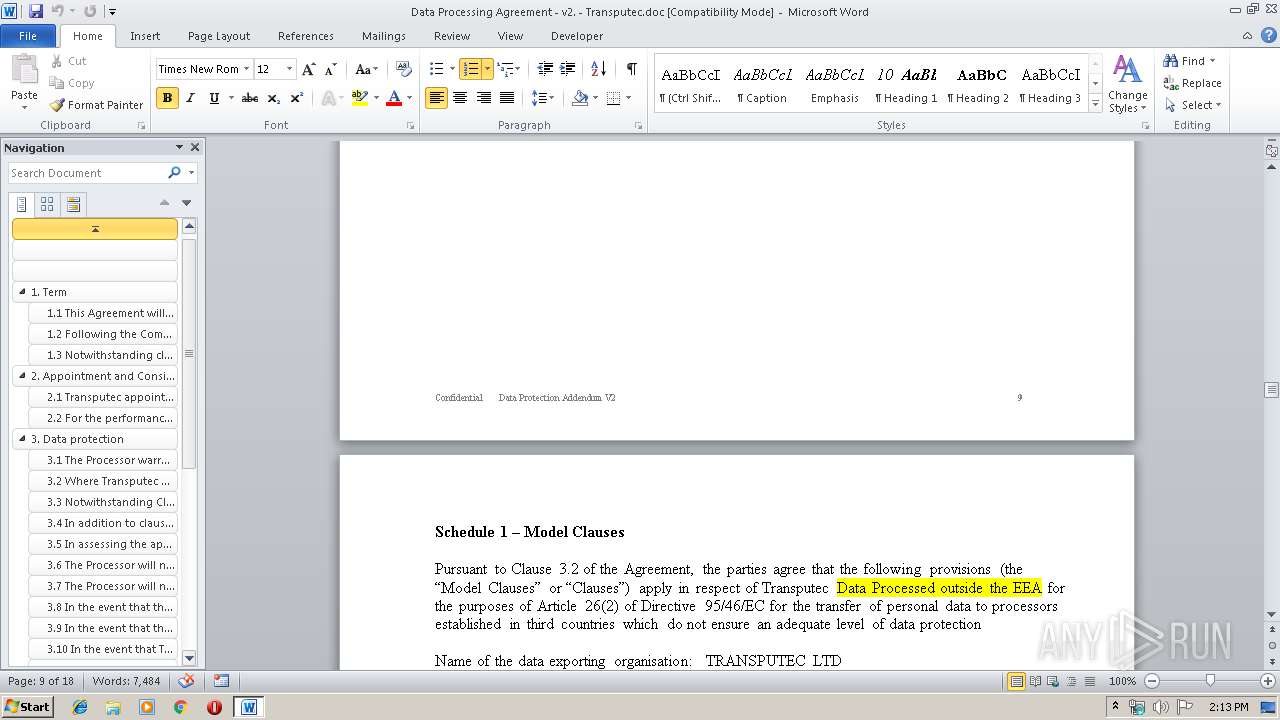This screenshot has height=720, width=1280.
Task: Click the Clear Formatting icon
Action: click(404, 69)
